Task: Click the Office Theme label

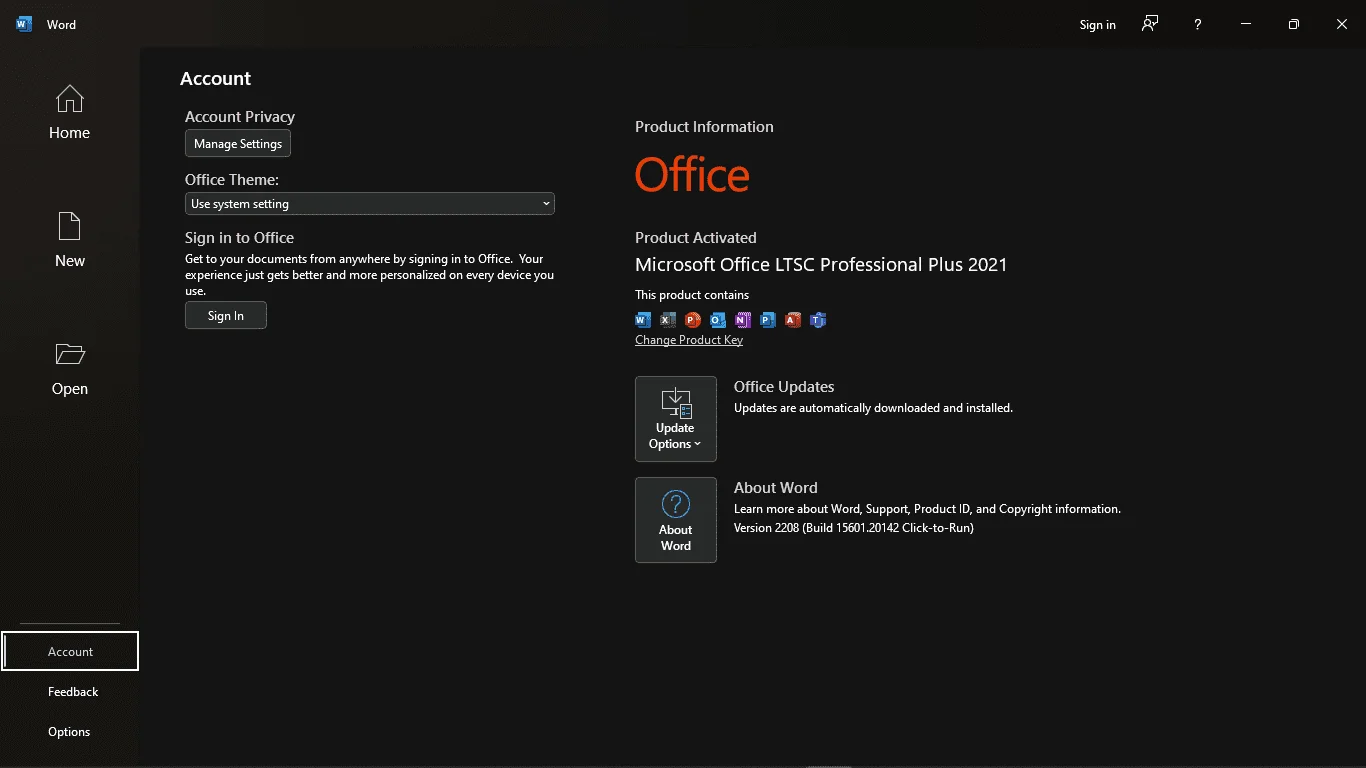Action: tap(232, 180)
